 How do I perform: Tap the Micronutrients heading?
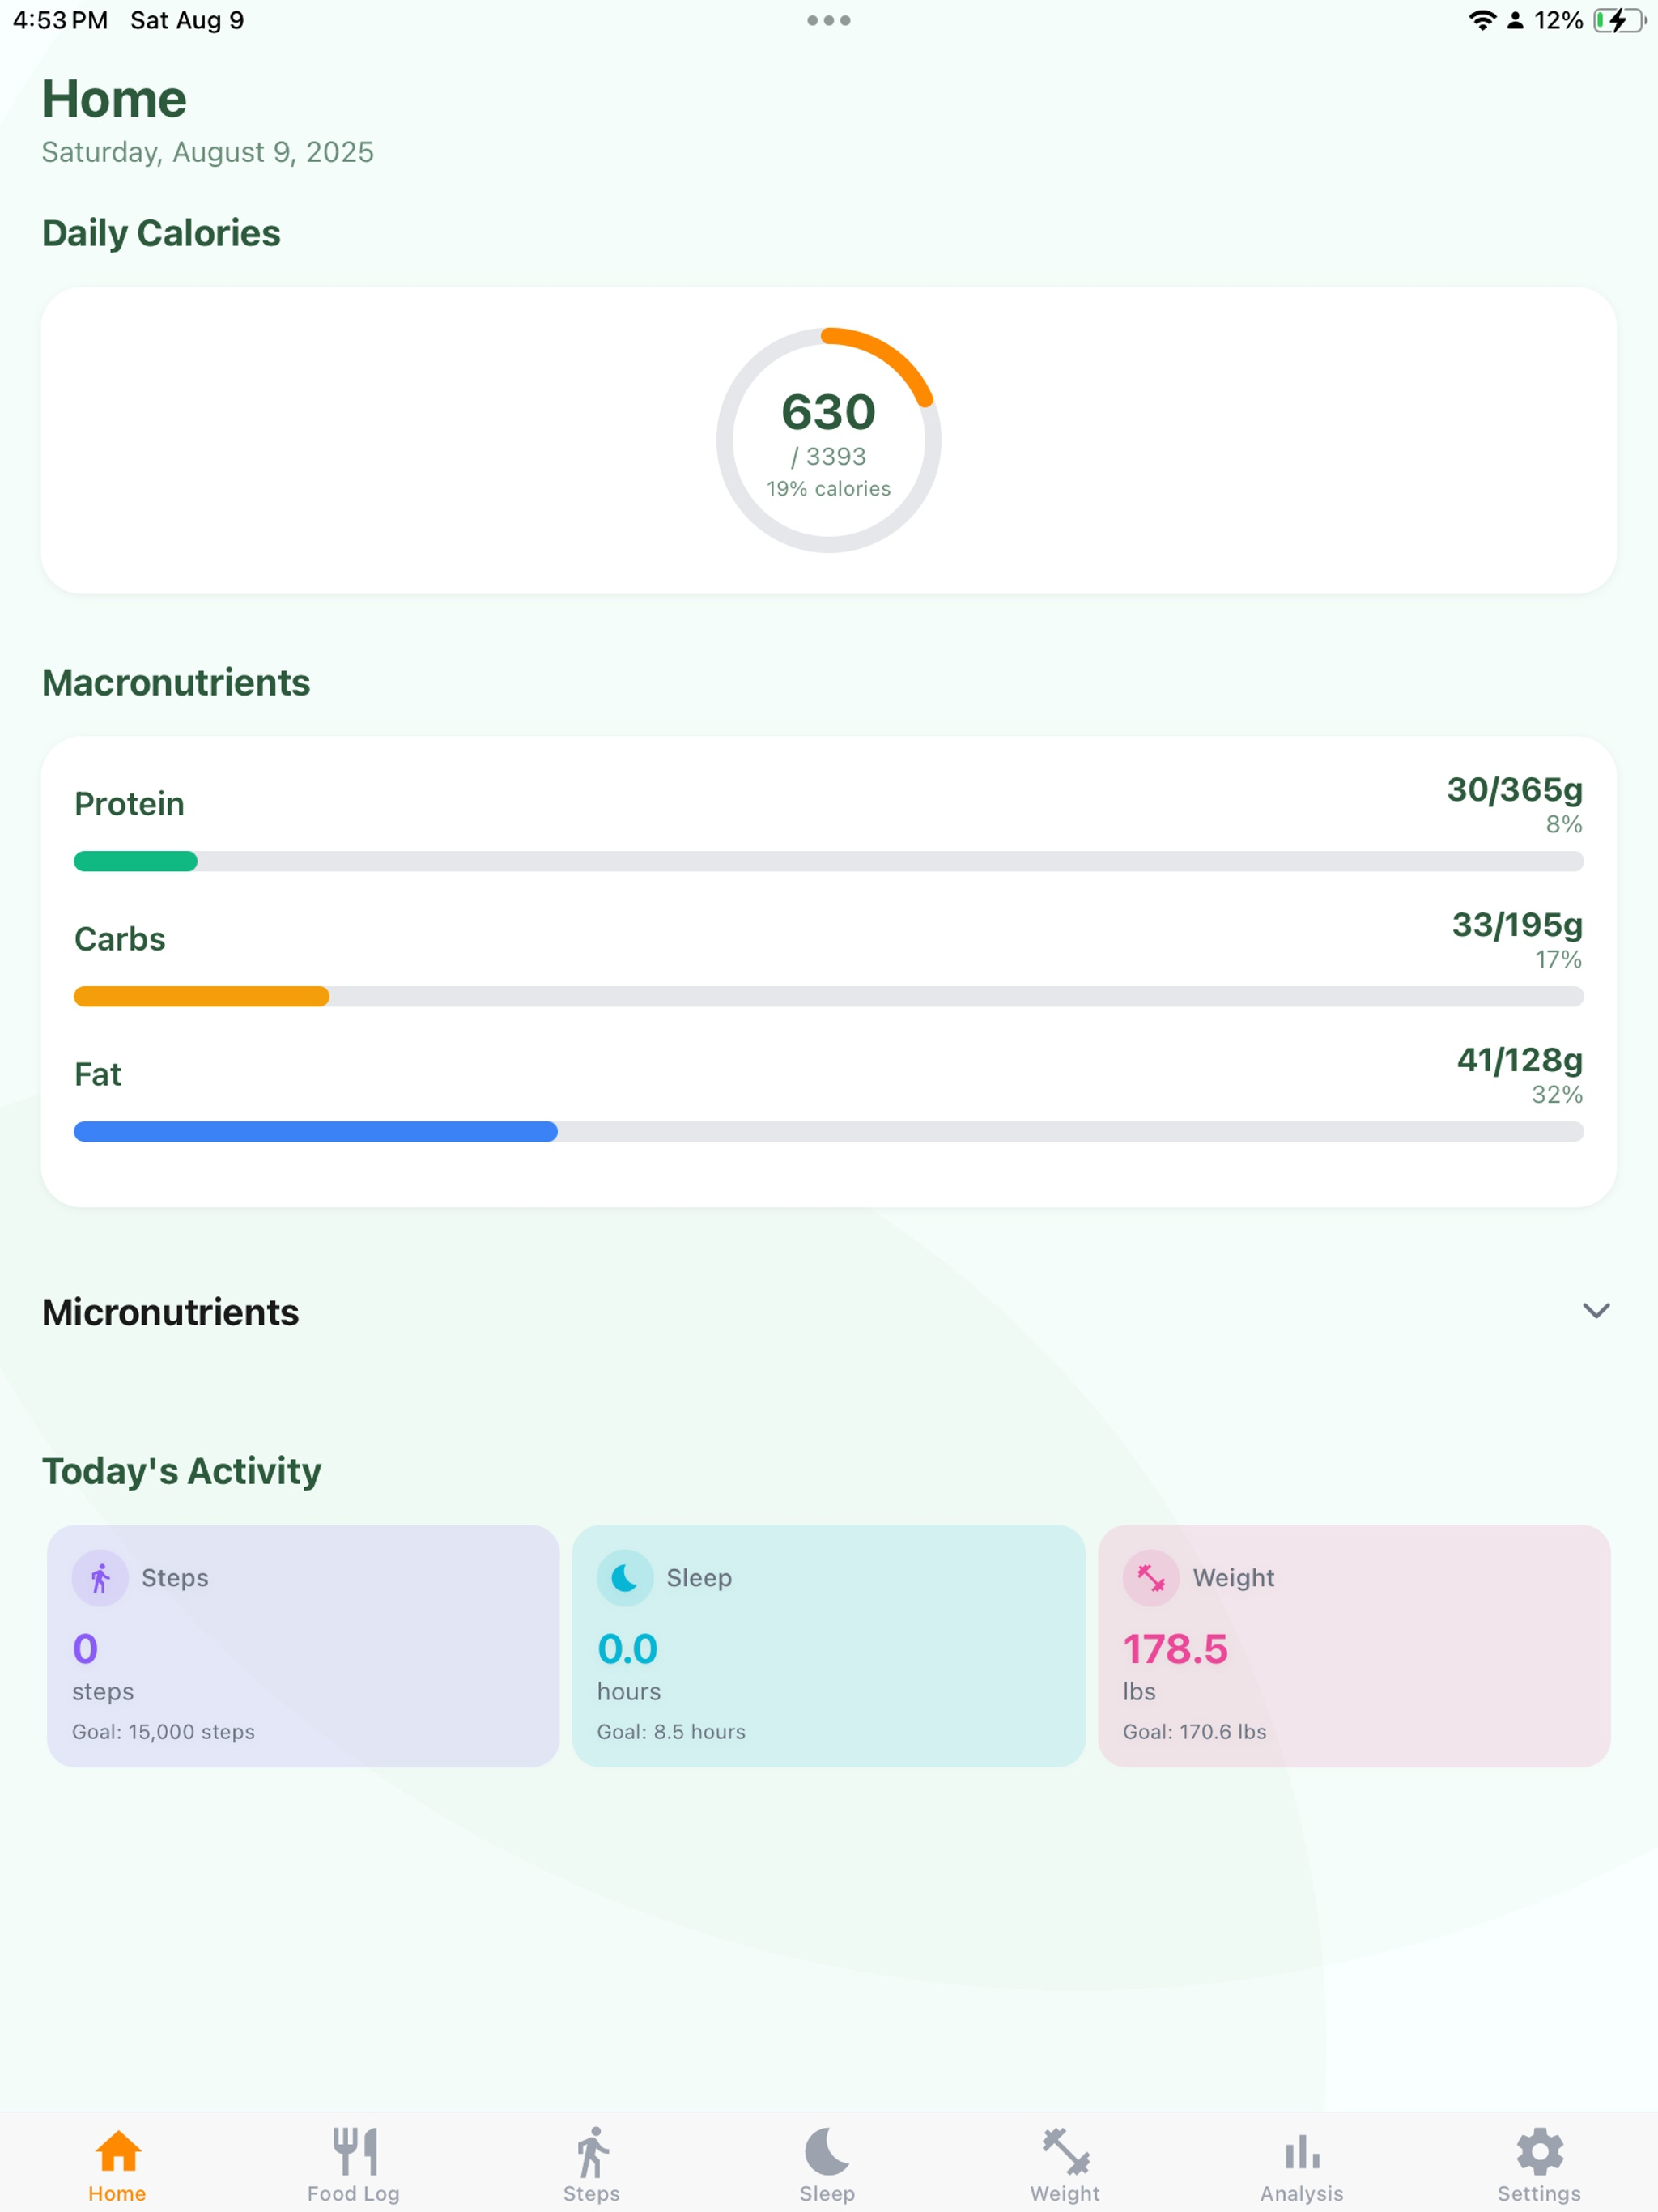[x=170, y=1312]
